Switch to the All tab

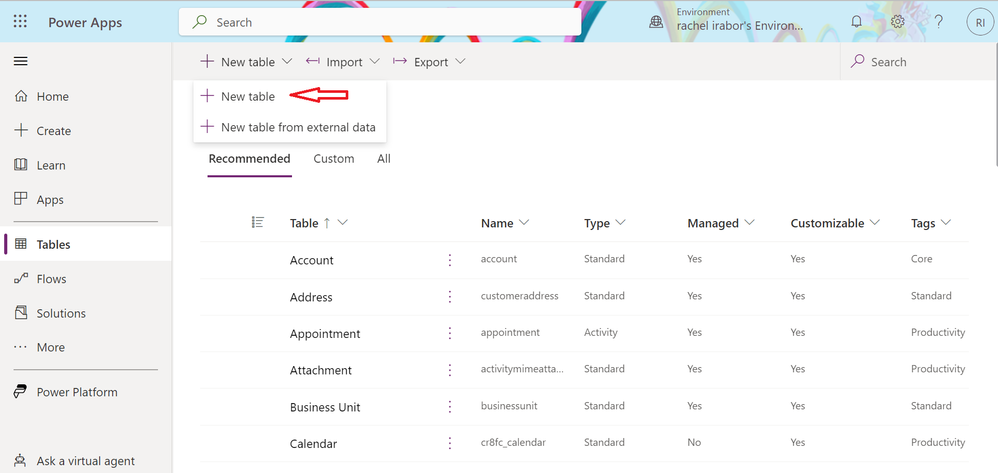click(384, 159)
